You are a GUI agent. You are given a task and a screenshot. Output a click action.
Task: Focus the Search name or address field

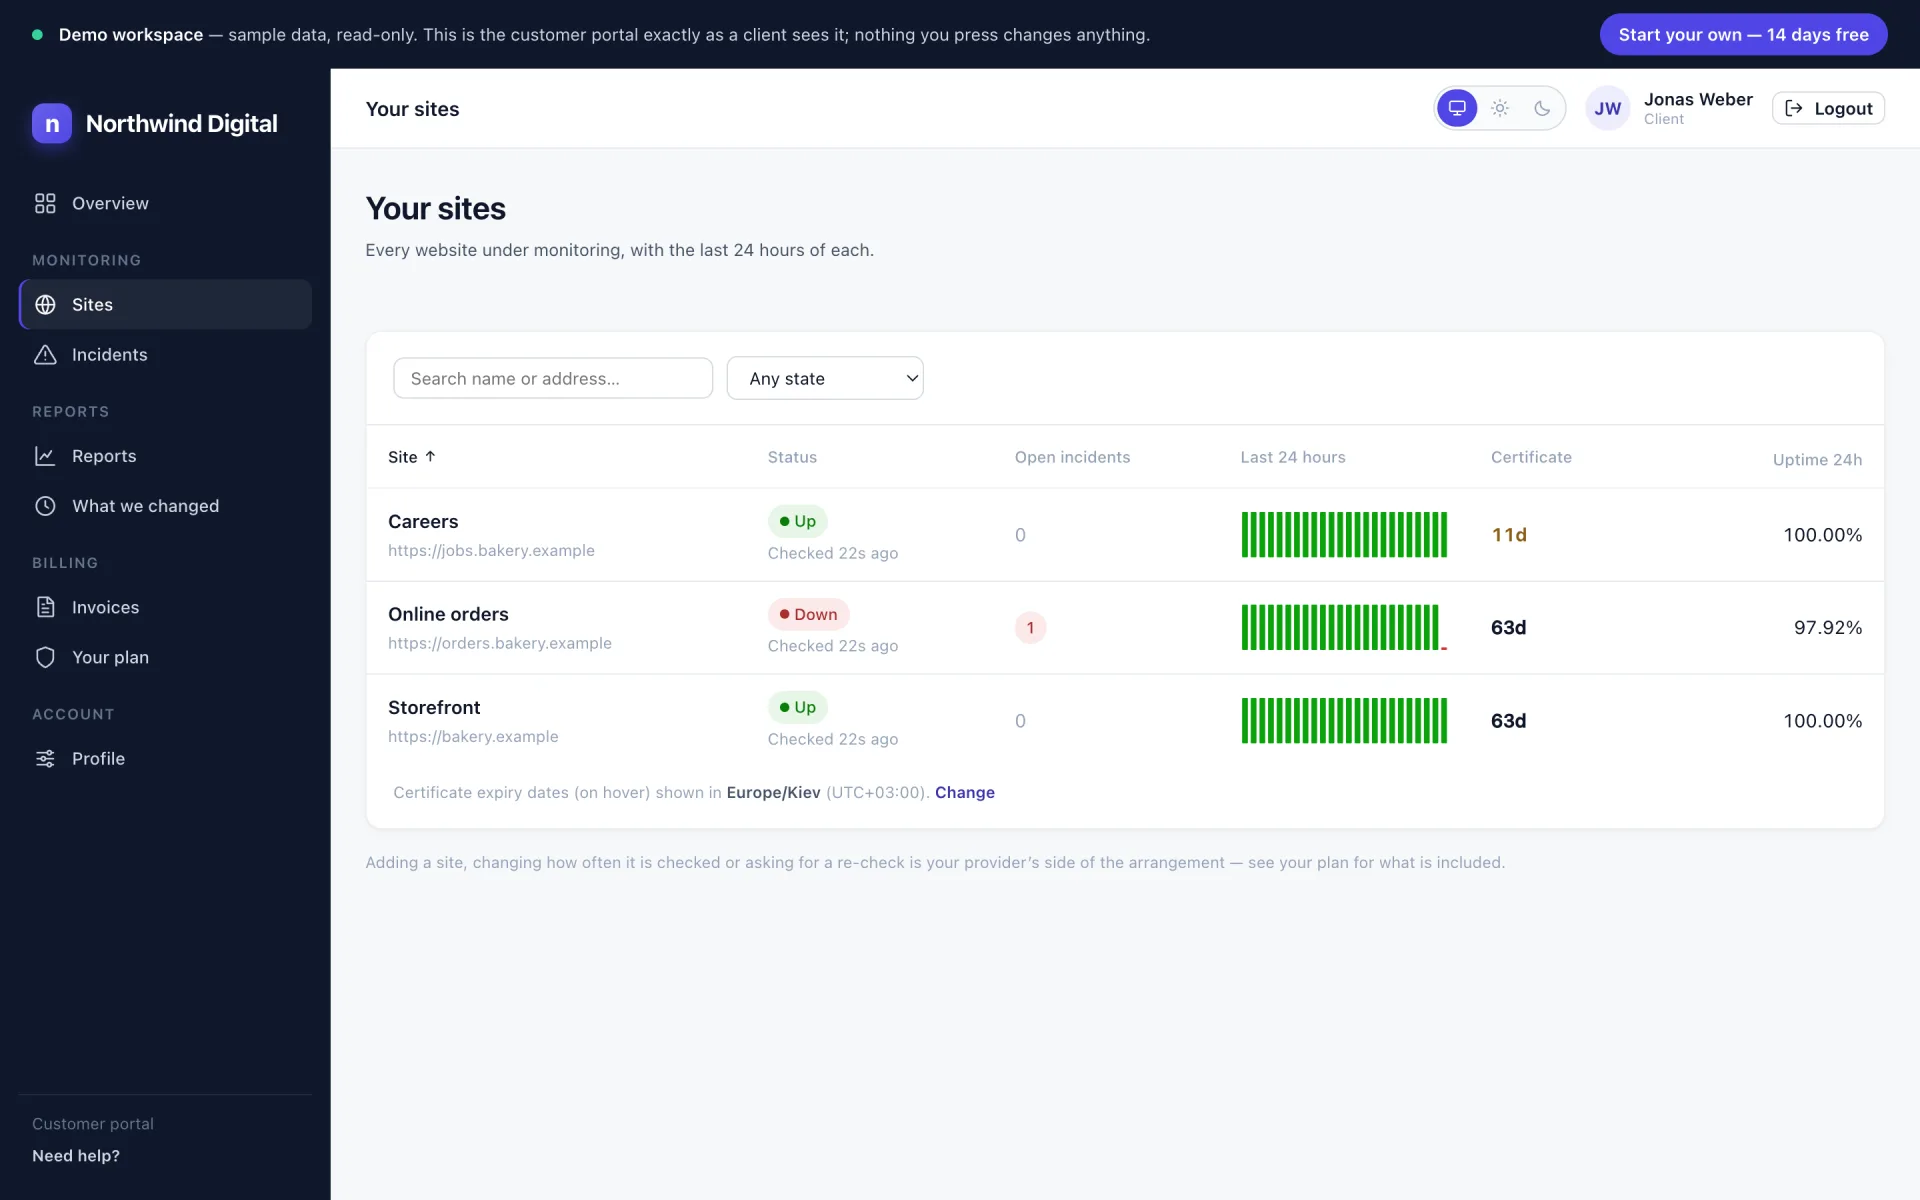553,378
